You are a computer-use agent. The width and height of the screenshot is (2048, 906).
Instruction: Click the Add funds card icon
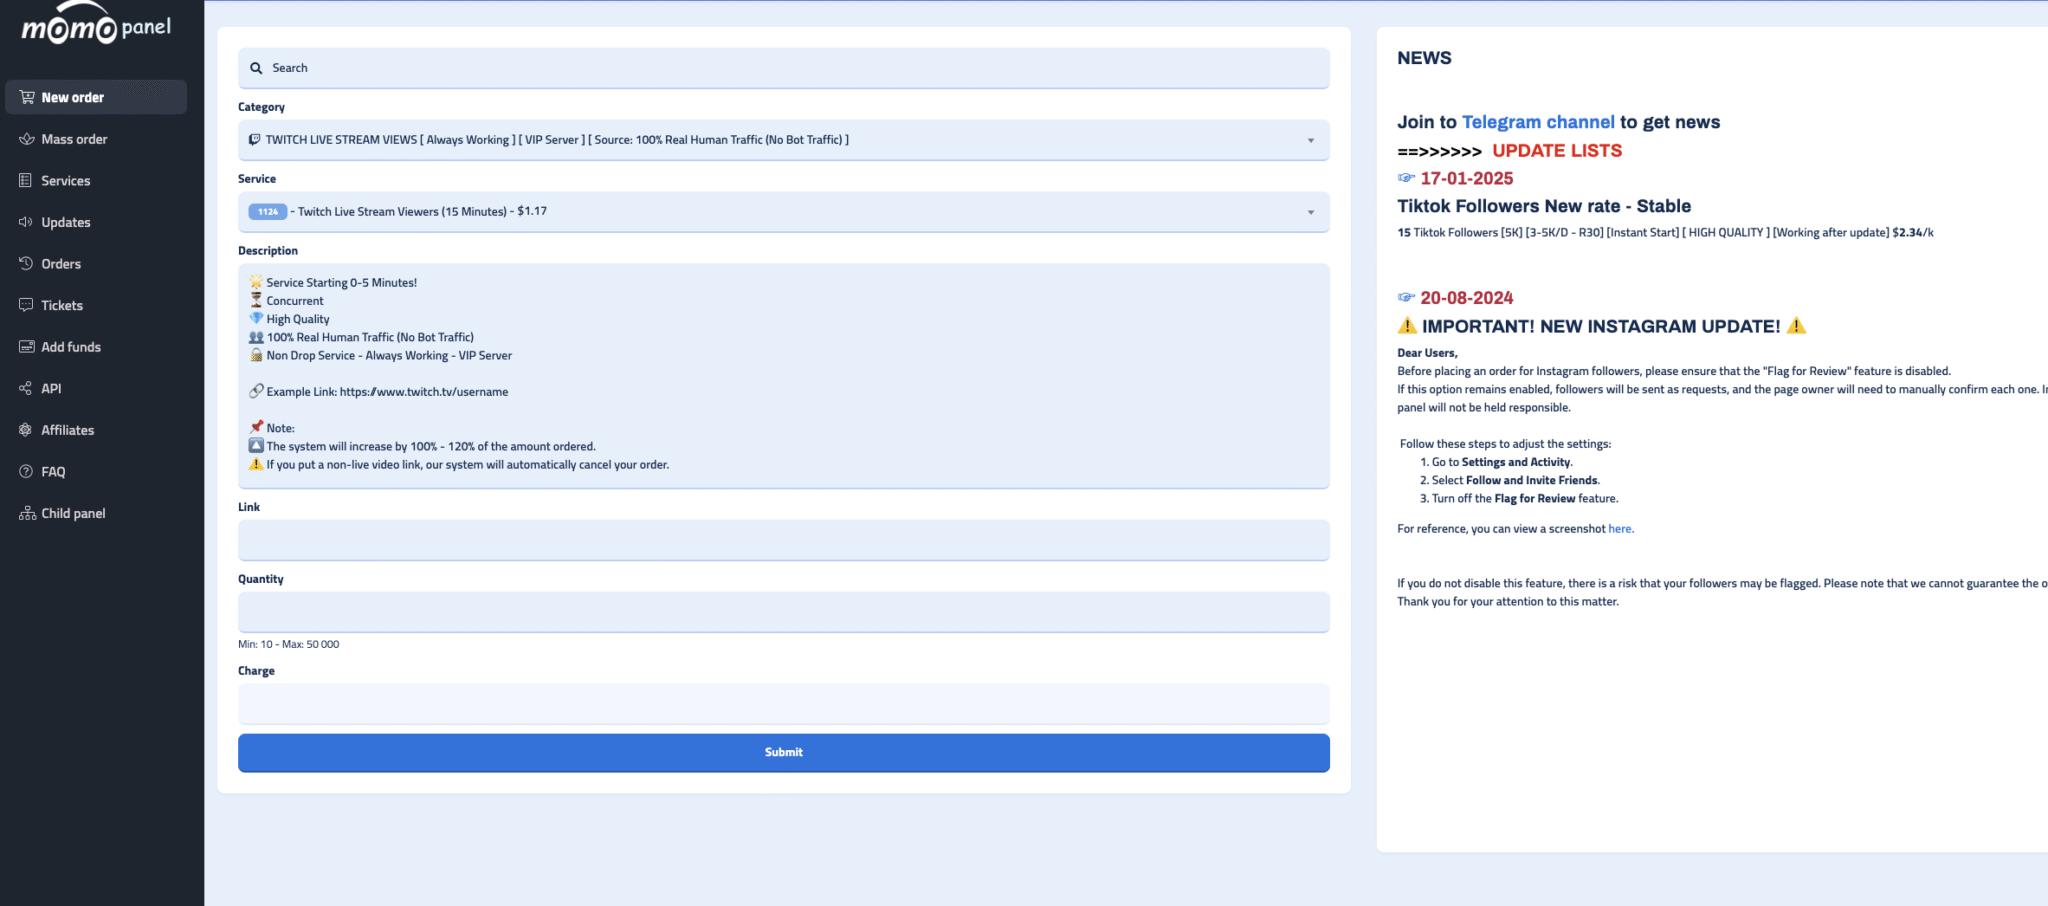point(26,347)
